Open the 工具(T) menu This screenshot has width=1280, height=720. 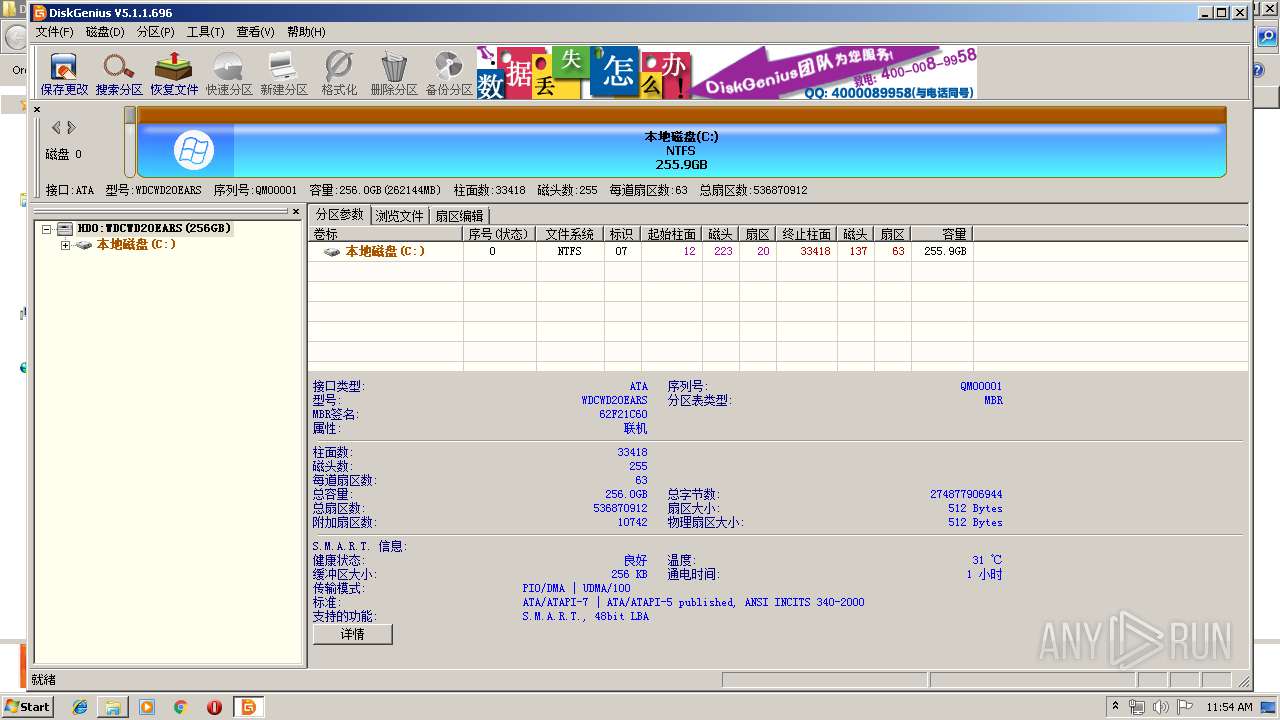tap(206, 32)
